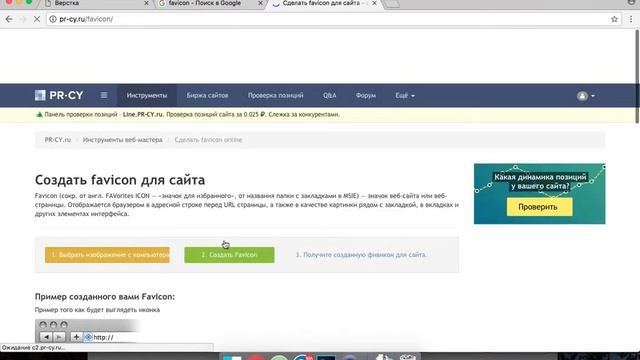Viewport: 640px width, 360px height.
Task: Bookmark this page with the star icon
Action: [614, 19]
